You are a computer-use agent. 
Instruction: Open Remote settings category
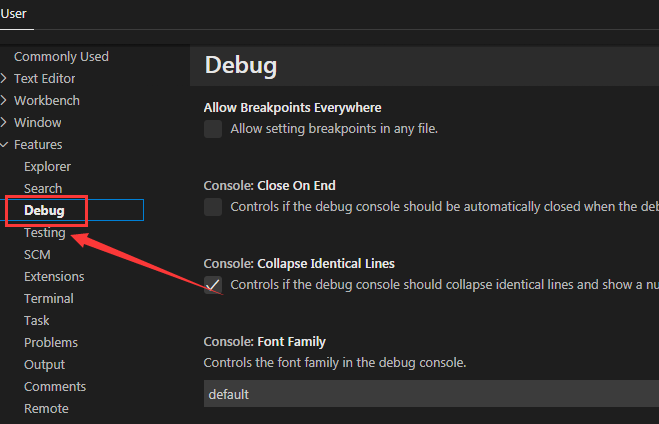click(46, 408)
